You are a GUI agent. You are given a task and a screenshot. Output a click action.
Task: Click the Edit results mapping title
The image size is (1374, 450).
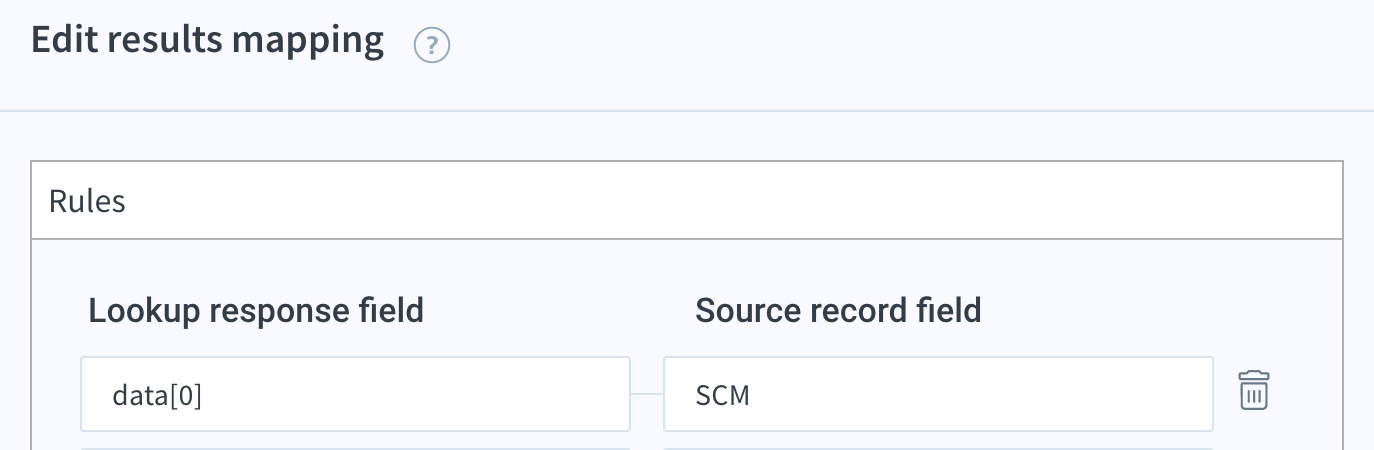pos(208,41)
